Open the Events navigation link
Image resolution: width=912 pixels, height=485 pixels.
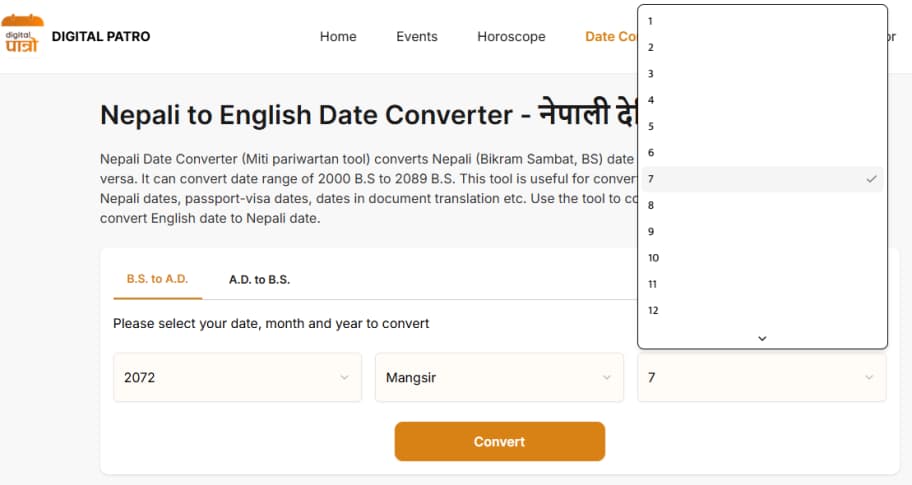tap(416, 37)
